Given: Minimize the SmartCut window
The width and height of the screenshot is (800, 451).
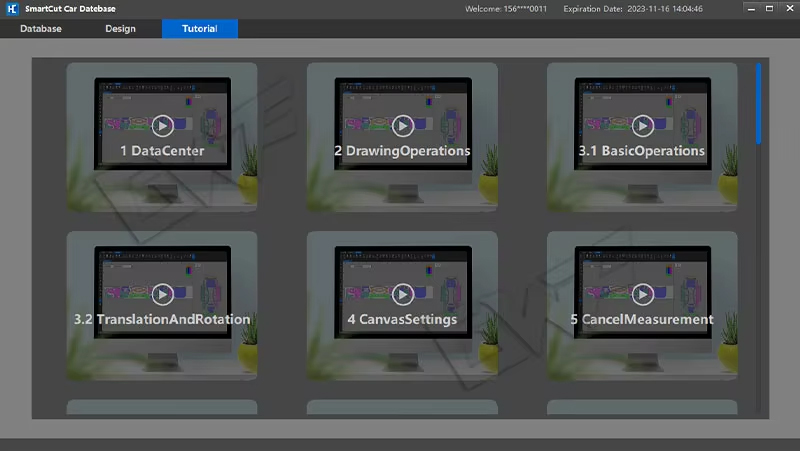Looking at the screenshot, I should tap(751, 9).
